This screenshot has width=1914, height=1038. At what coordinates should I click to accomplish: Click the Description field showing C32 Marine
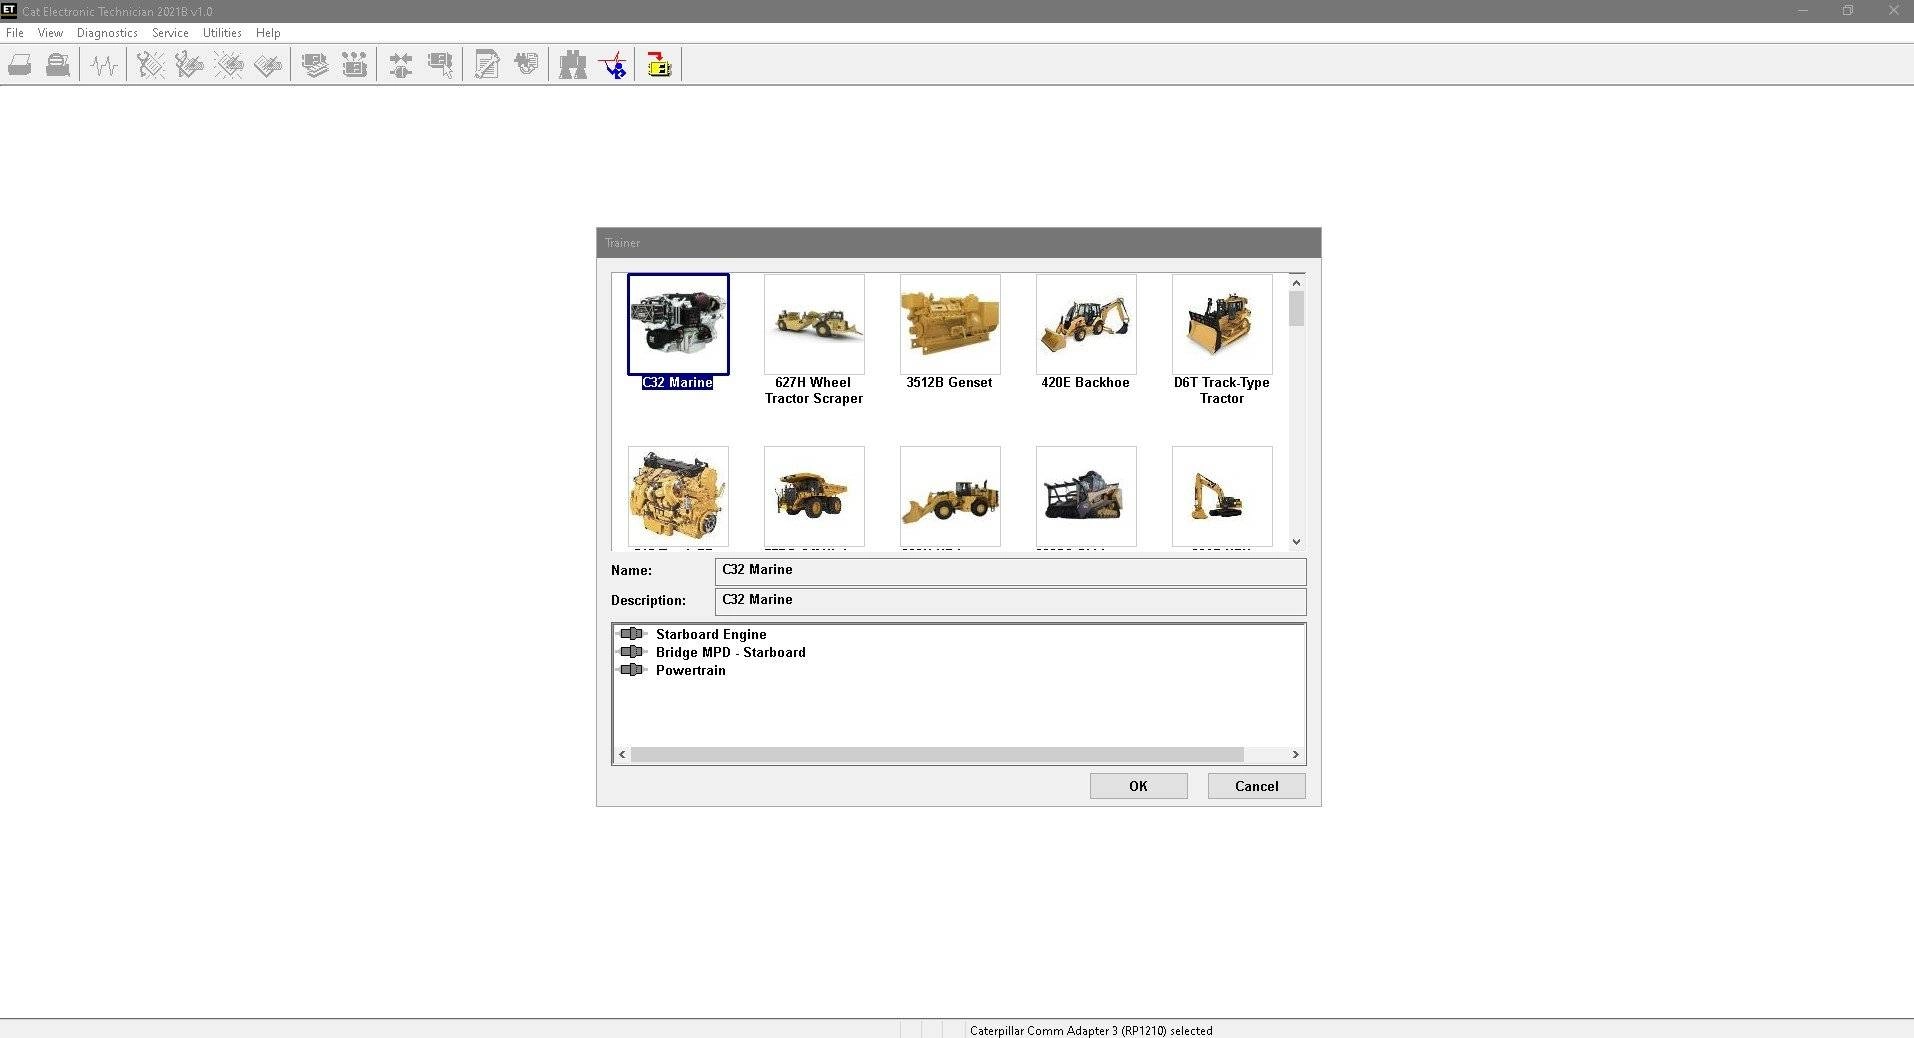tap(1011, 601)
